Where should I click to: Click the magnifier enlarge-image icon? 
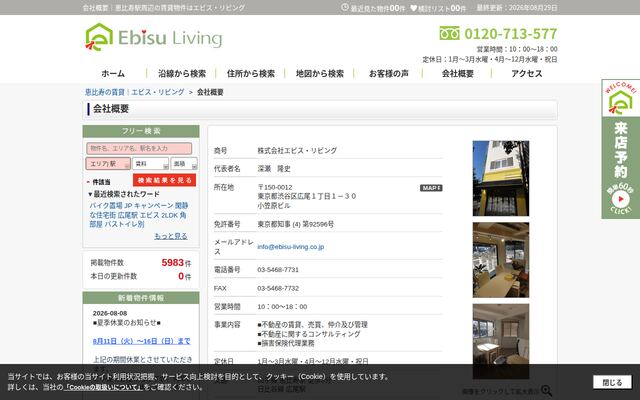pyautogui.click(x=546, y=391)
